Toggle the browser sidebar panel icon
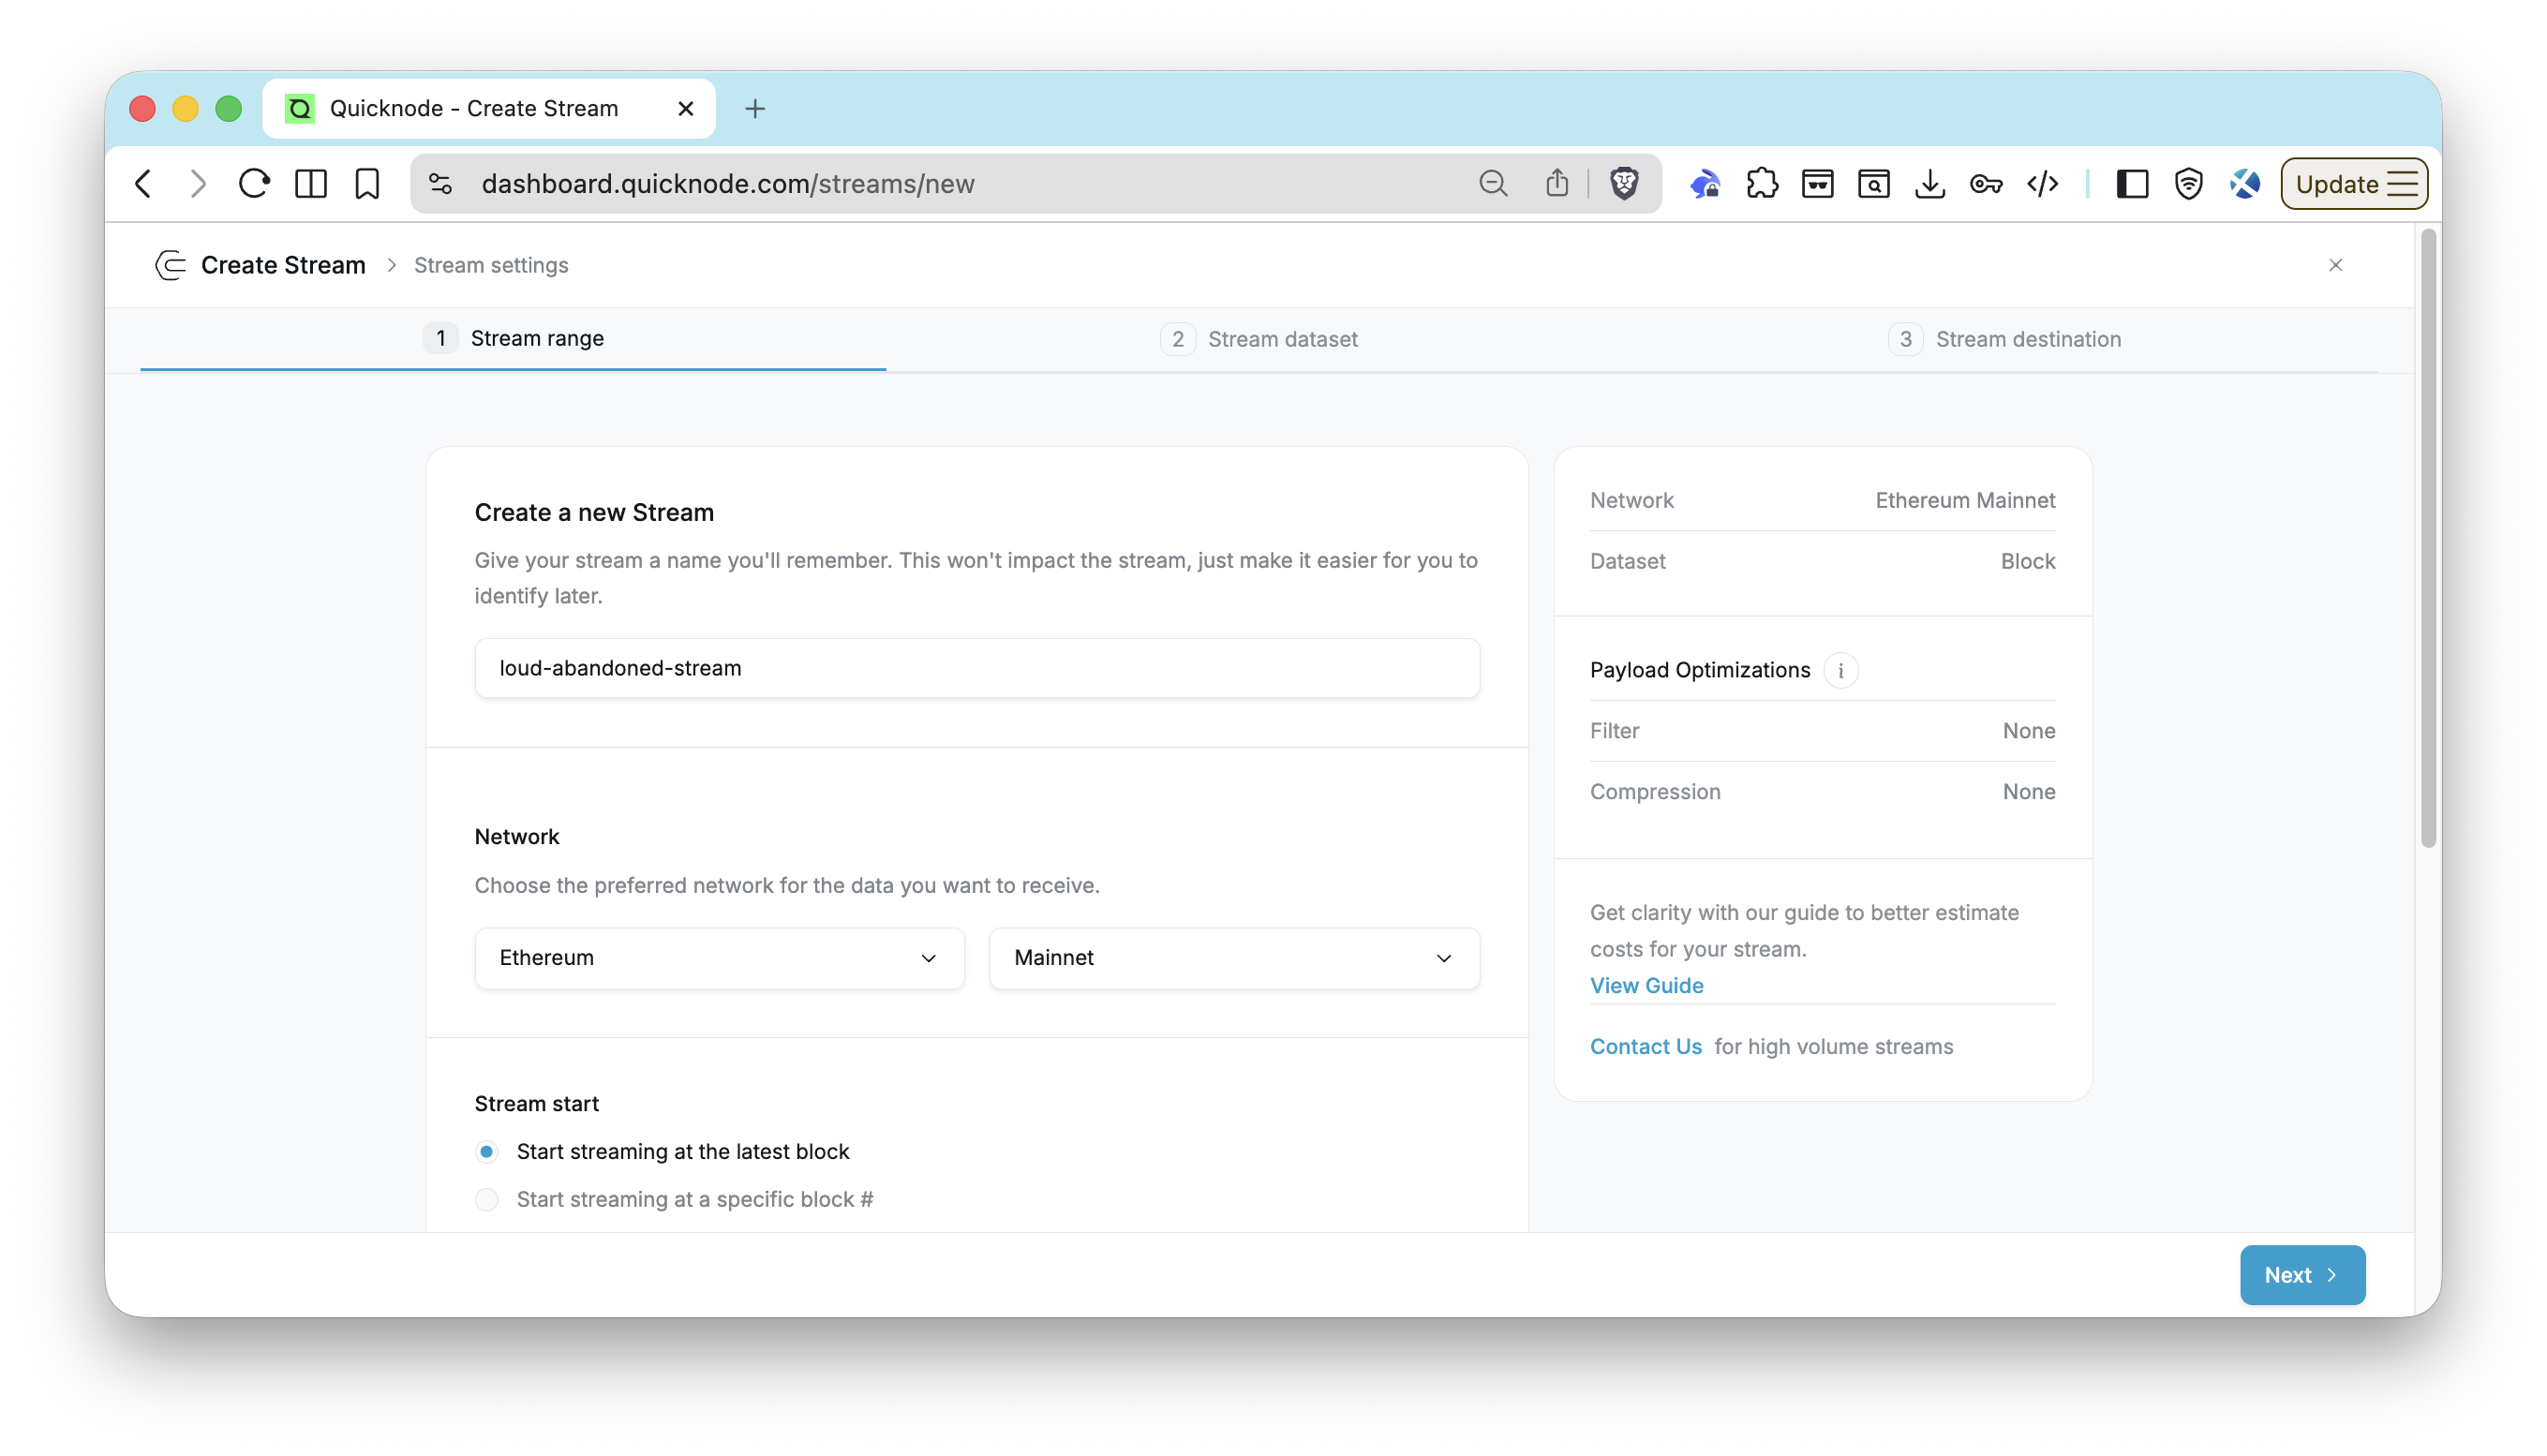The width and height of the screenshot is (2547, 1456). pyautogui.click(x=2132, y=184)
